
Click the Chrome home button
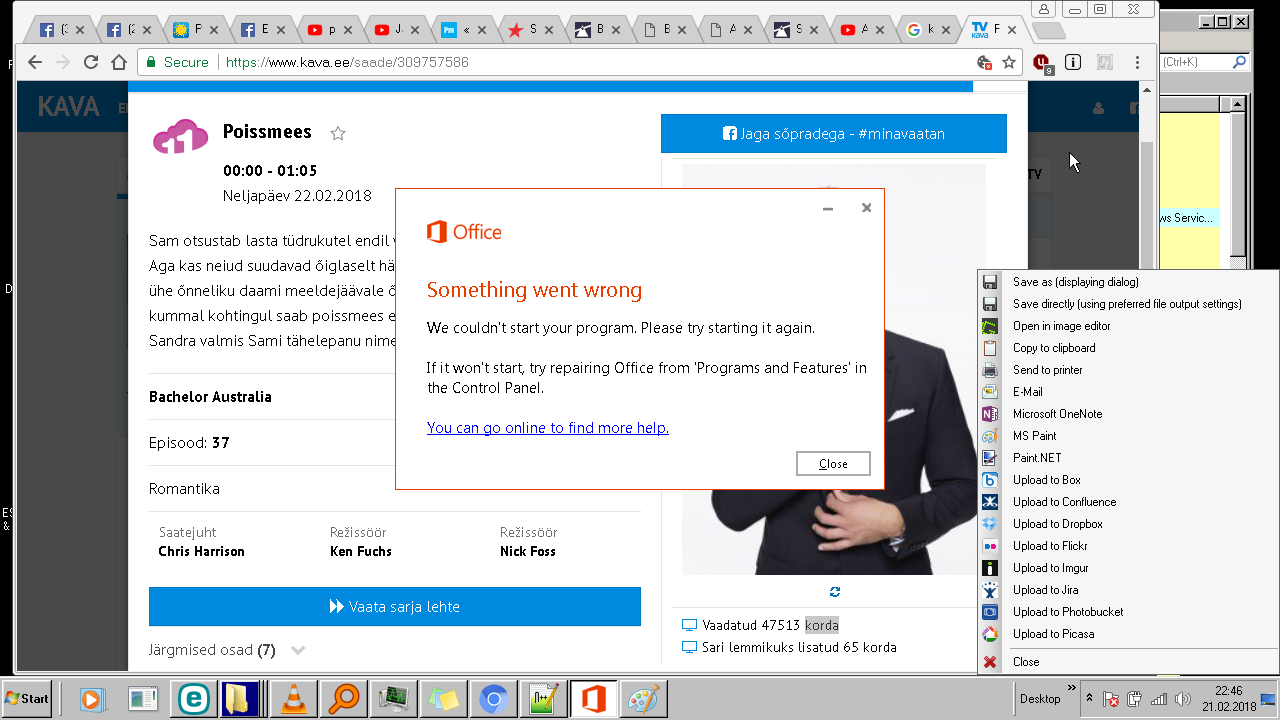119,62
